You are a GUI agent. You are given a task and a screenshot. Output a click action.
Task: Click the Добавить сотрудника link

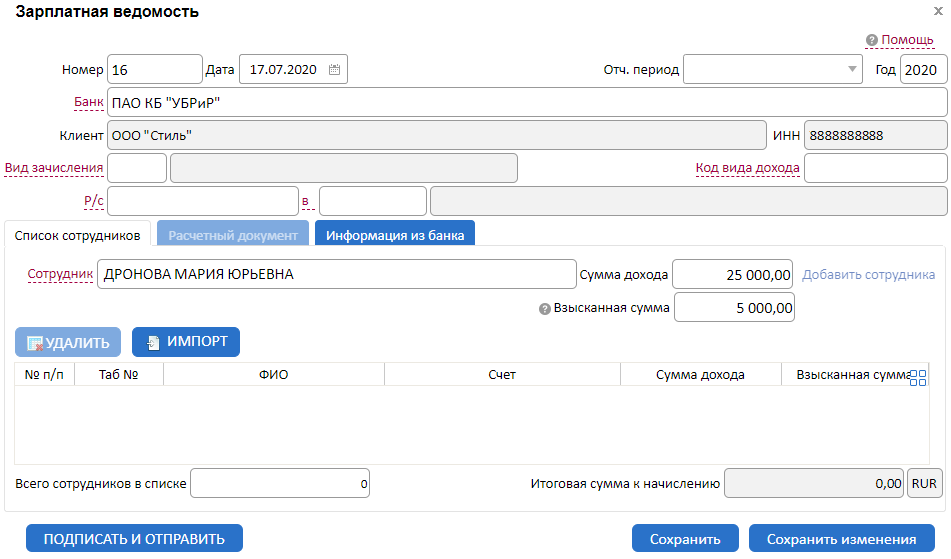[868, 275]
